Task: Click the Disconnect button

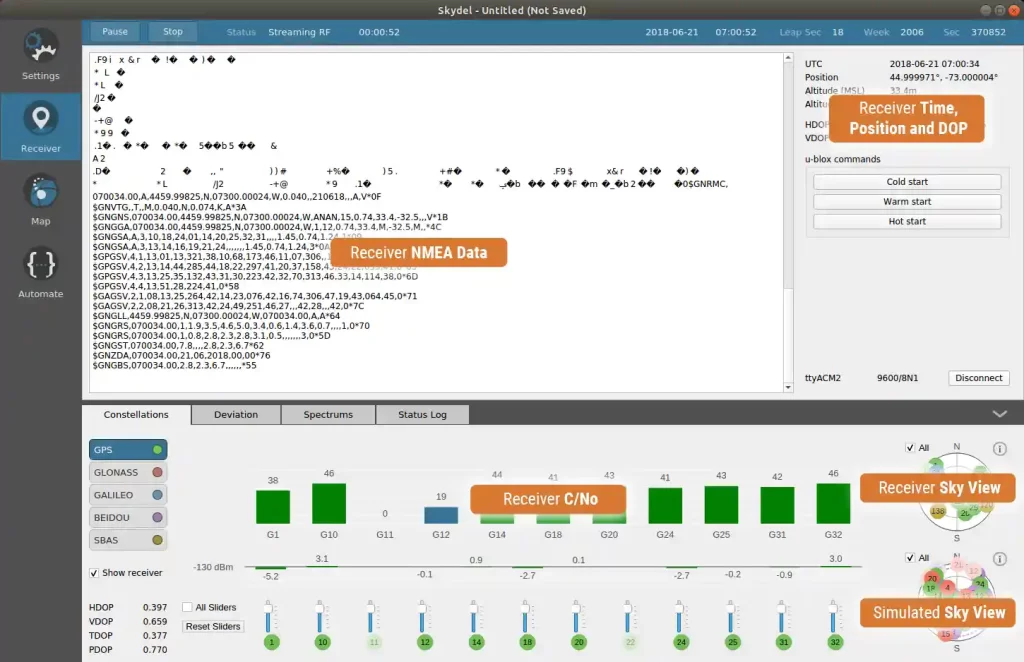Action: coord(978,378)
